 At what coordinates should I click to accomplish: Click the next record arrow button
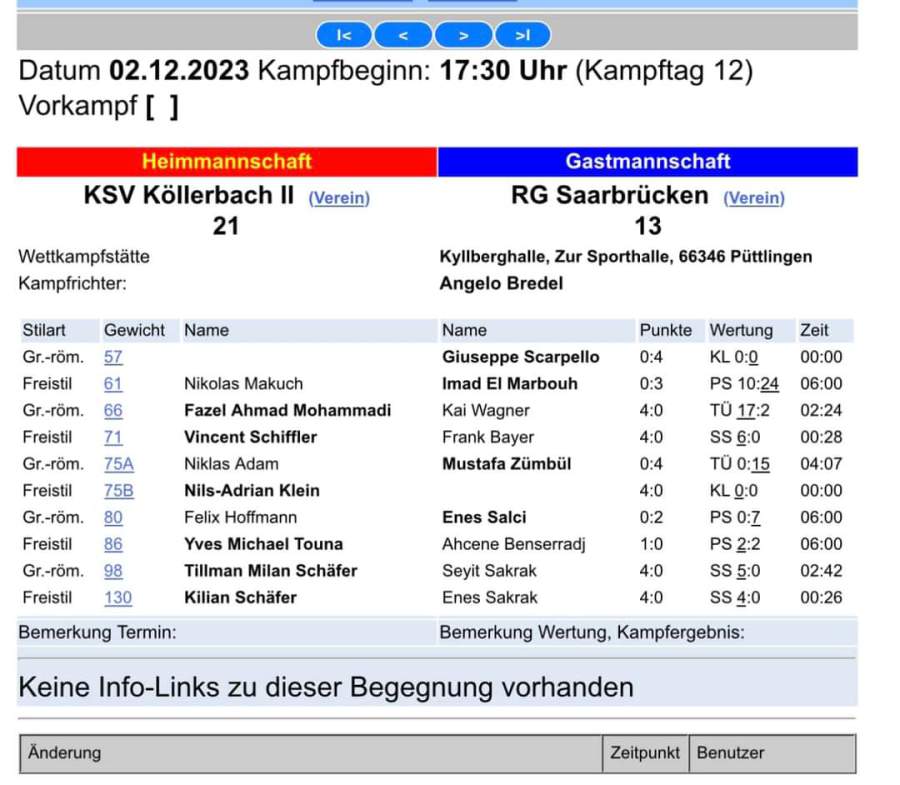tap(463, 36)
